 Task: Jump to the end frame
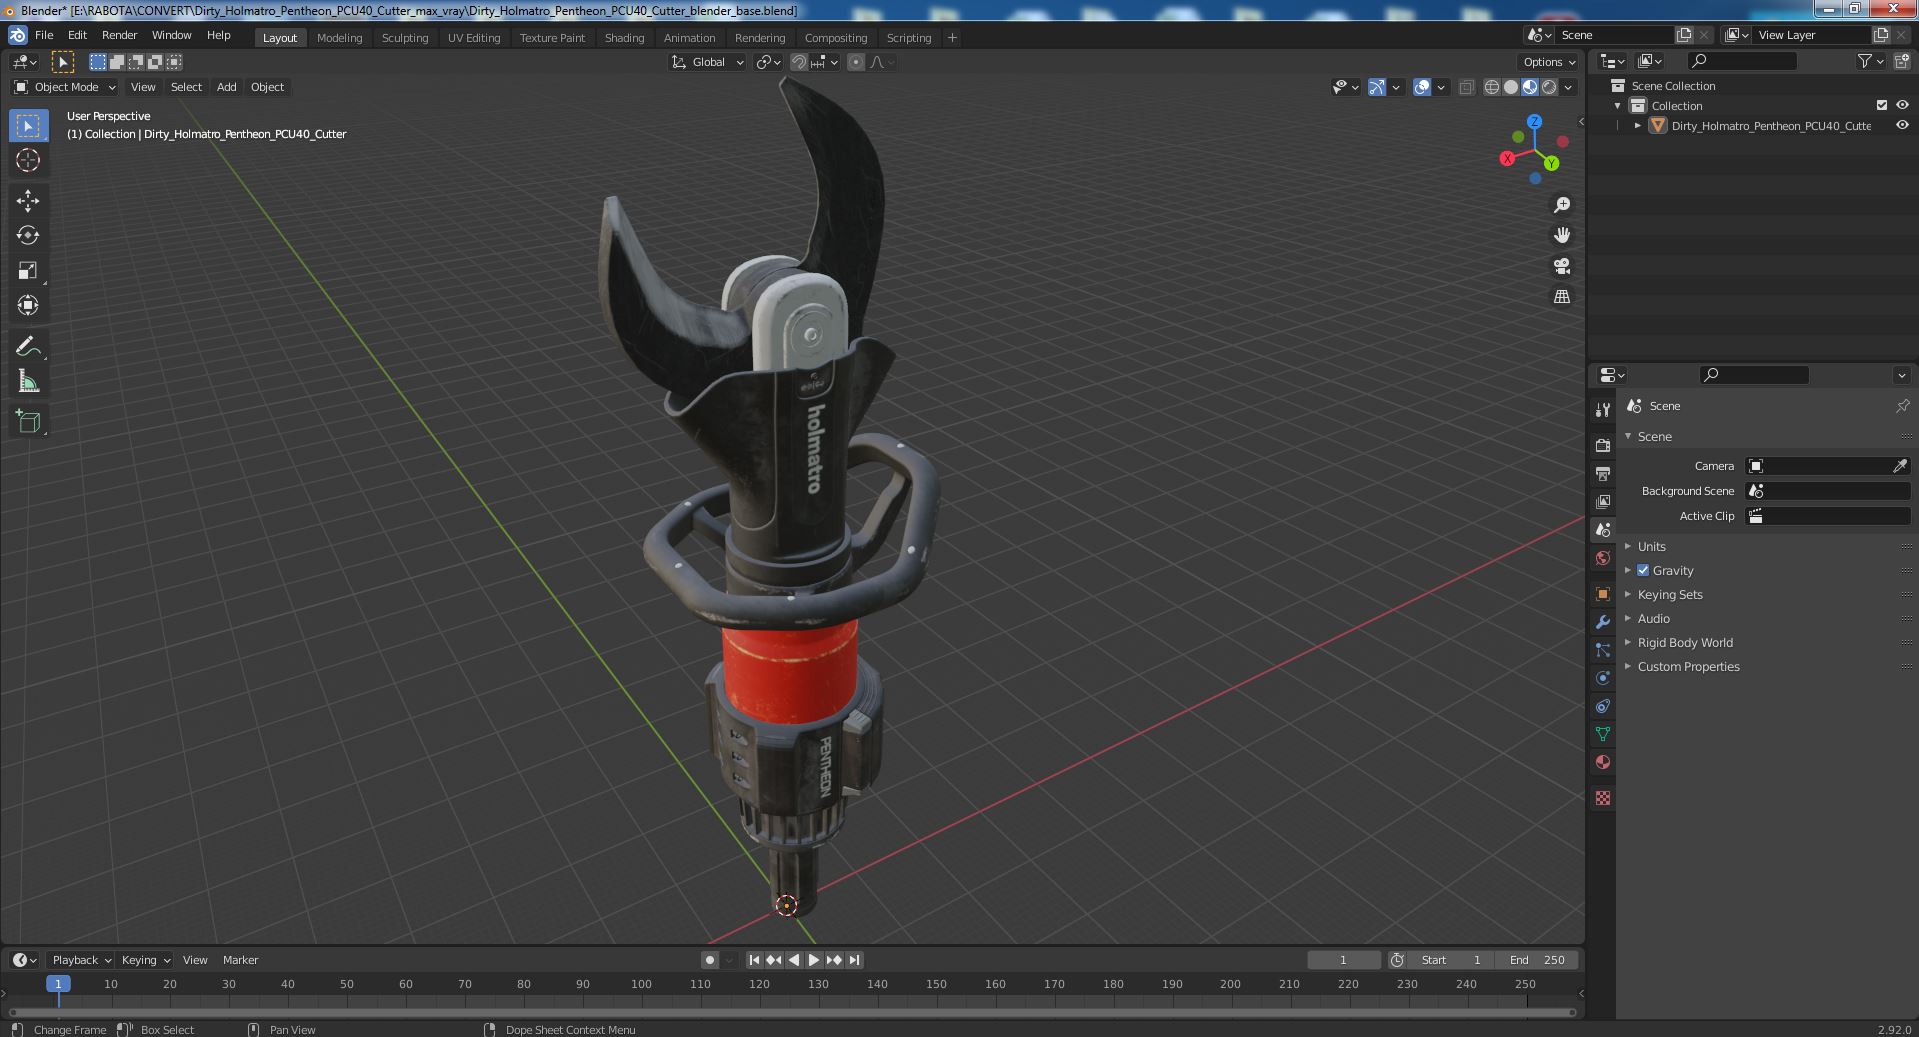(x=854, y=960)
